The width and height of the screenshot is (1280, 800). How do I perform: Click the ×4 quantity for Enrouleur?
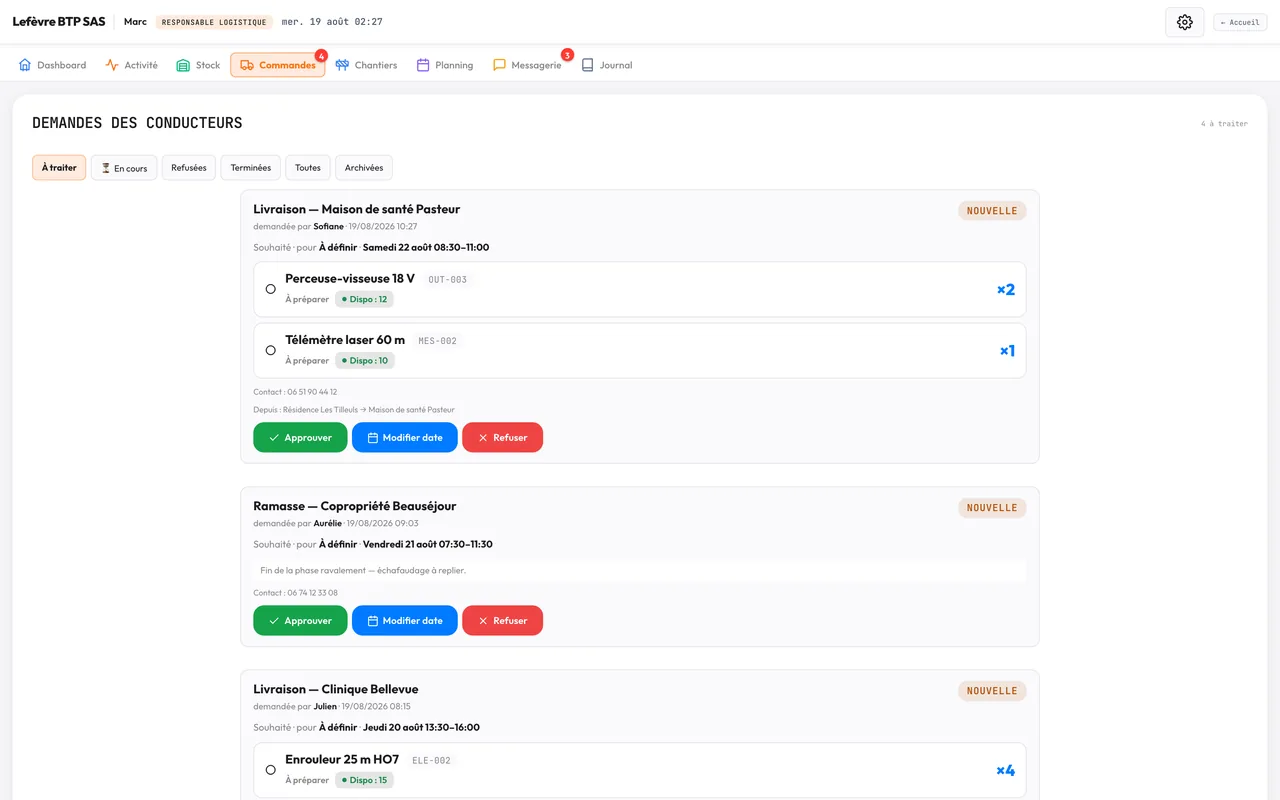coord(1005,771)
